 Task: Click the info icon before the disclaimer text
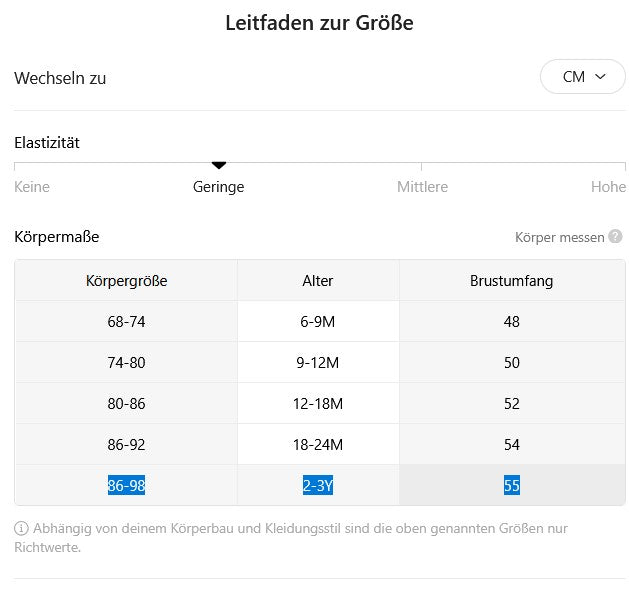(x=21, y=528)
